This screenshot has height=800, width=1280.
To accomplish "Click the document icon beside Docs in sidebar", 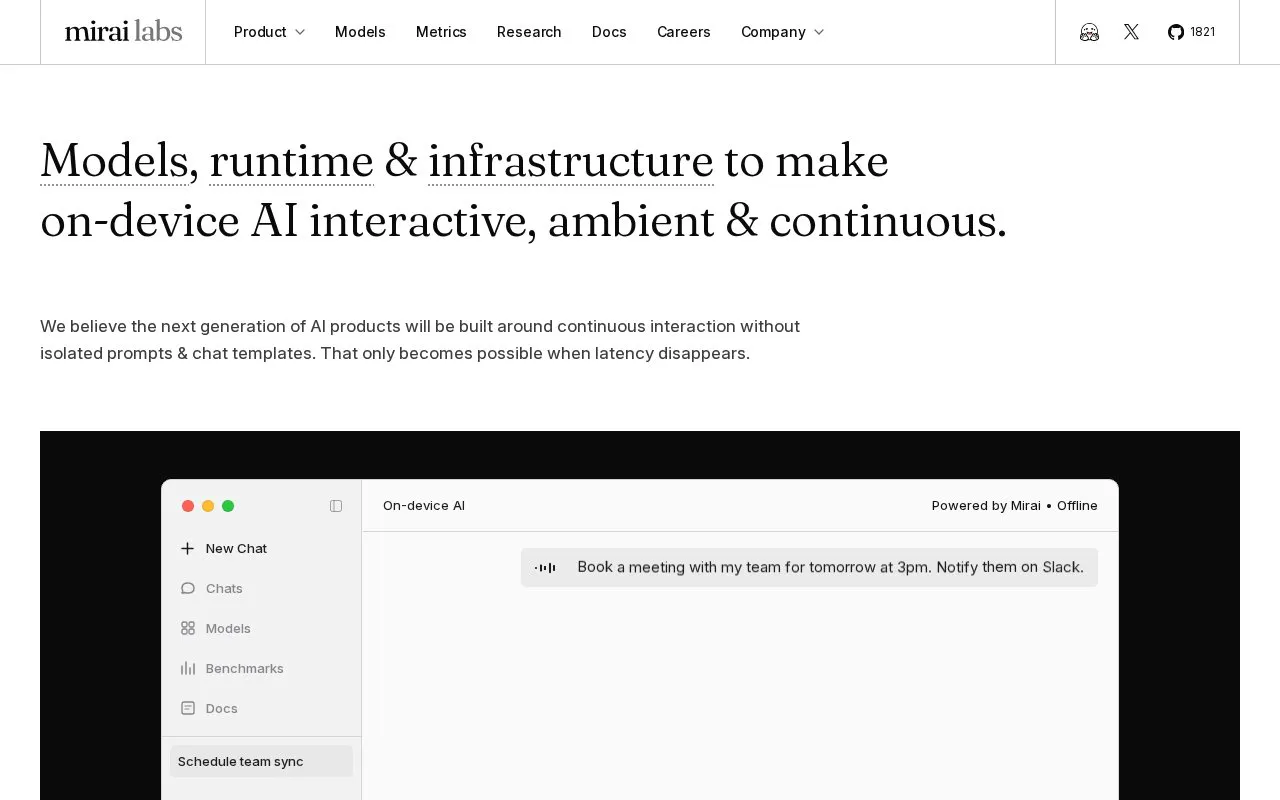I will pyautogui.click(x=188, y=708).
